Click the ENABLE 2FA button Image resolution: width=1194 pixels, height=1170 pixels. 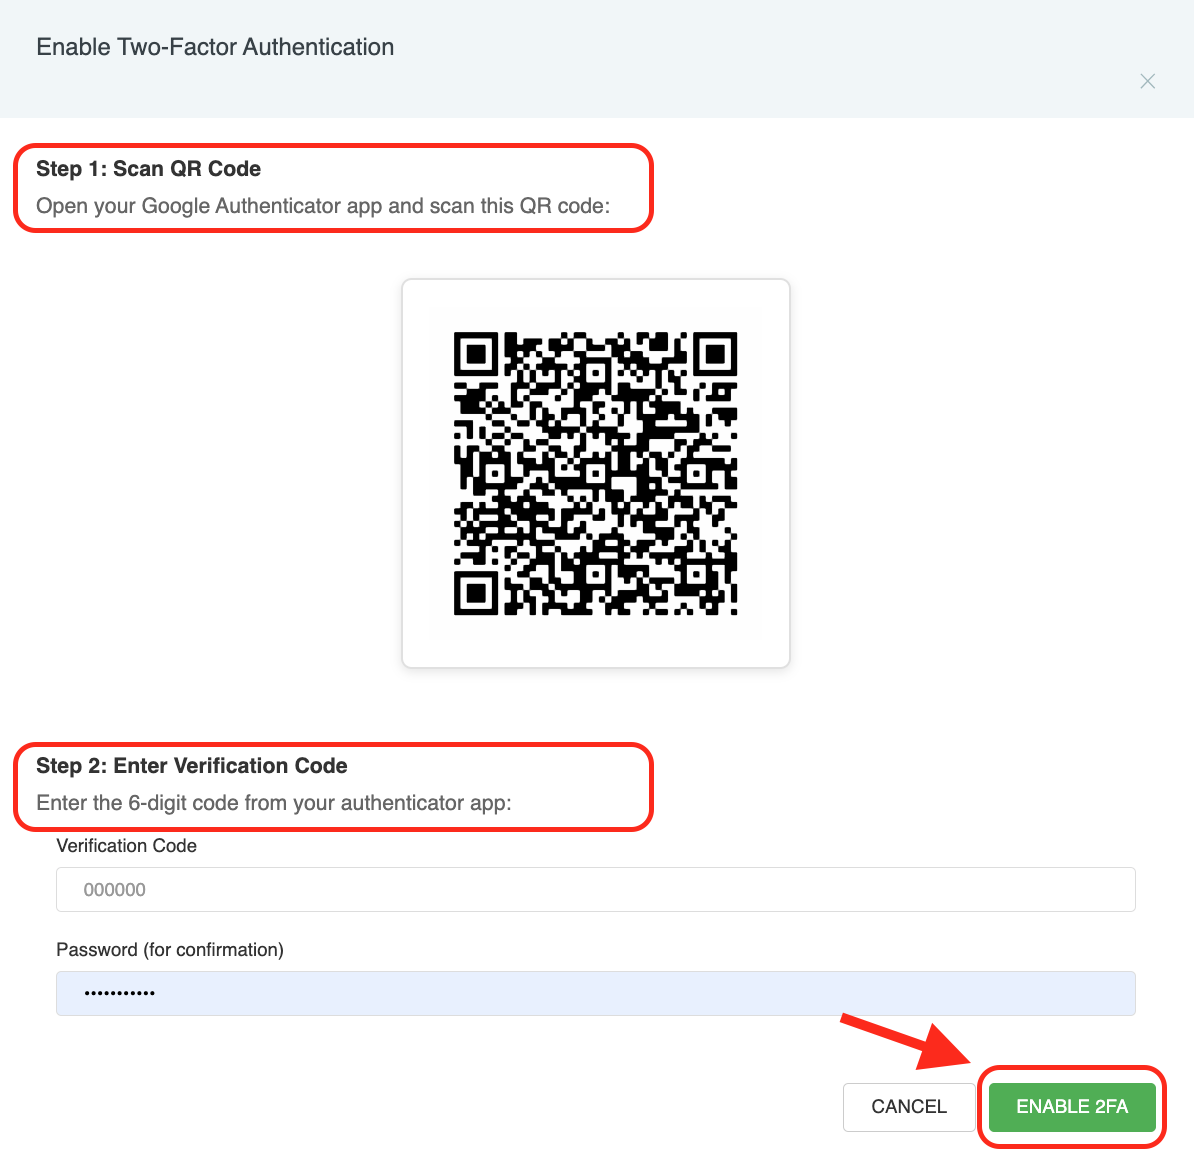coord(1071,1107)
